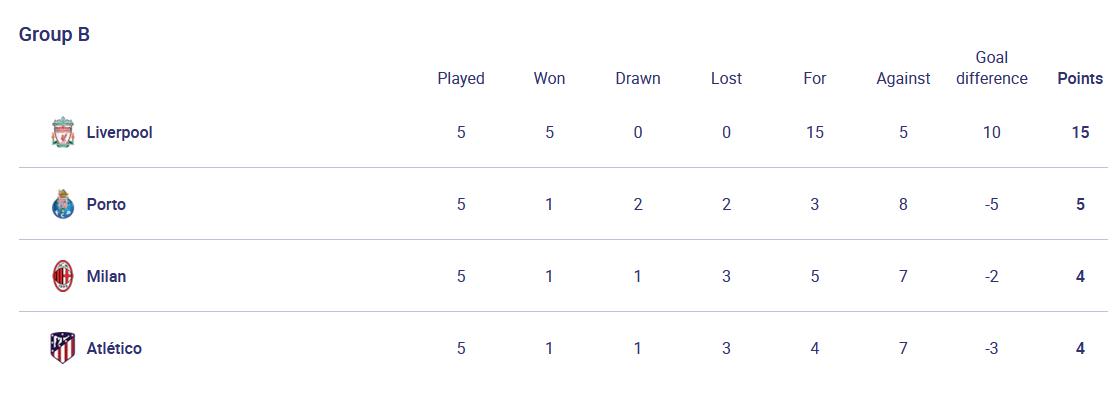The image size is (1108, 395).
Task: Click the Won column header
Action: click(550, 78)
